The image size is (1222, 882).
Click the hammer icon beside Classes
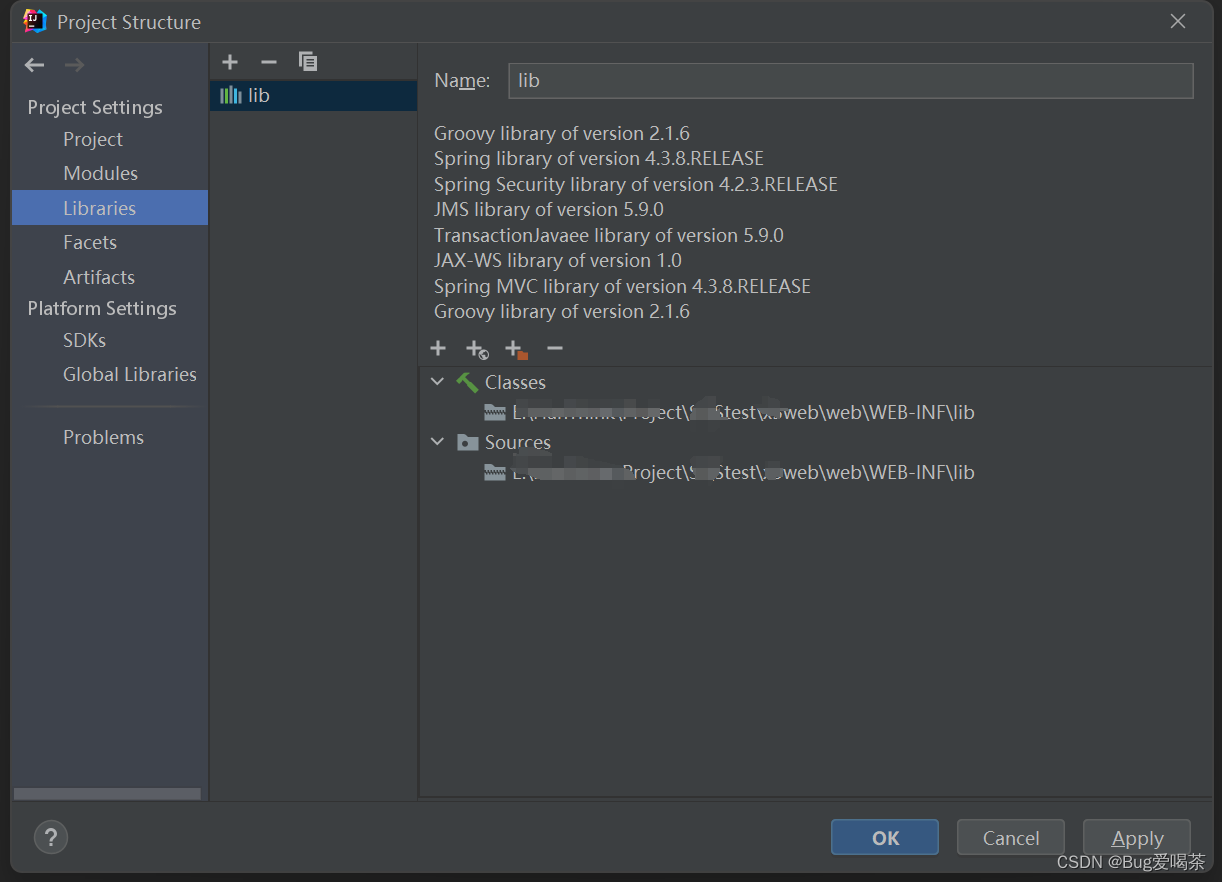467,382
